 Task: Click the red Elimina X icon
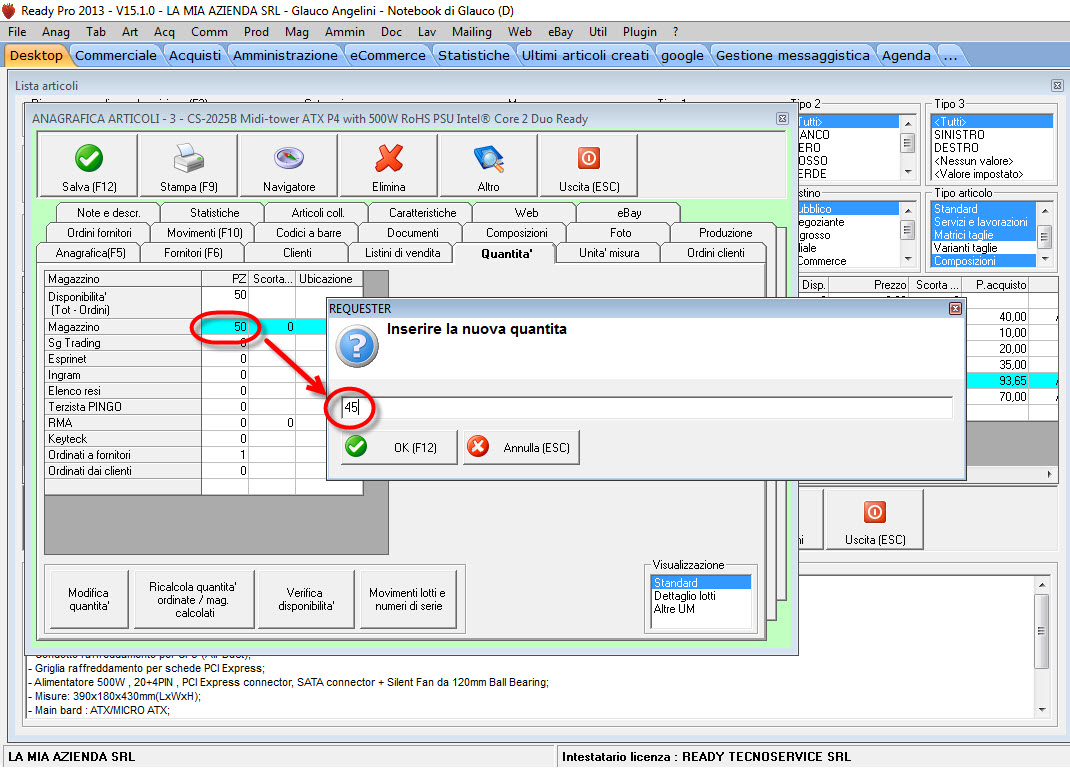(388, 158)
